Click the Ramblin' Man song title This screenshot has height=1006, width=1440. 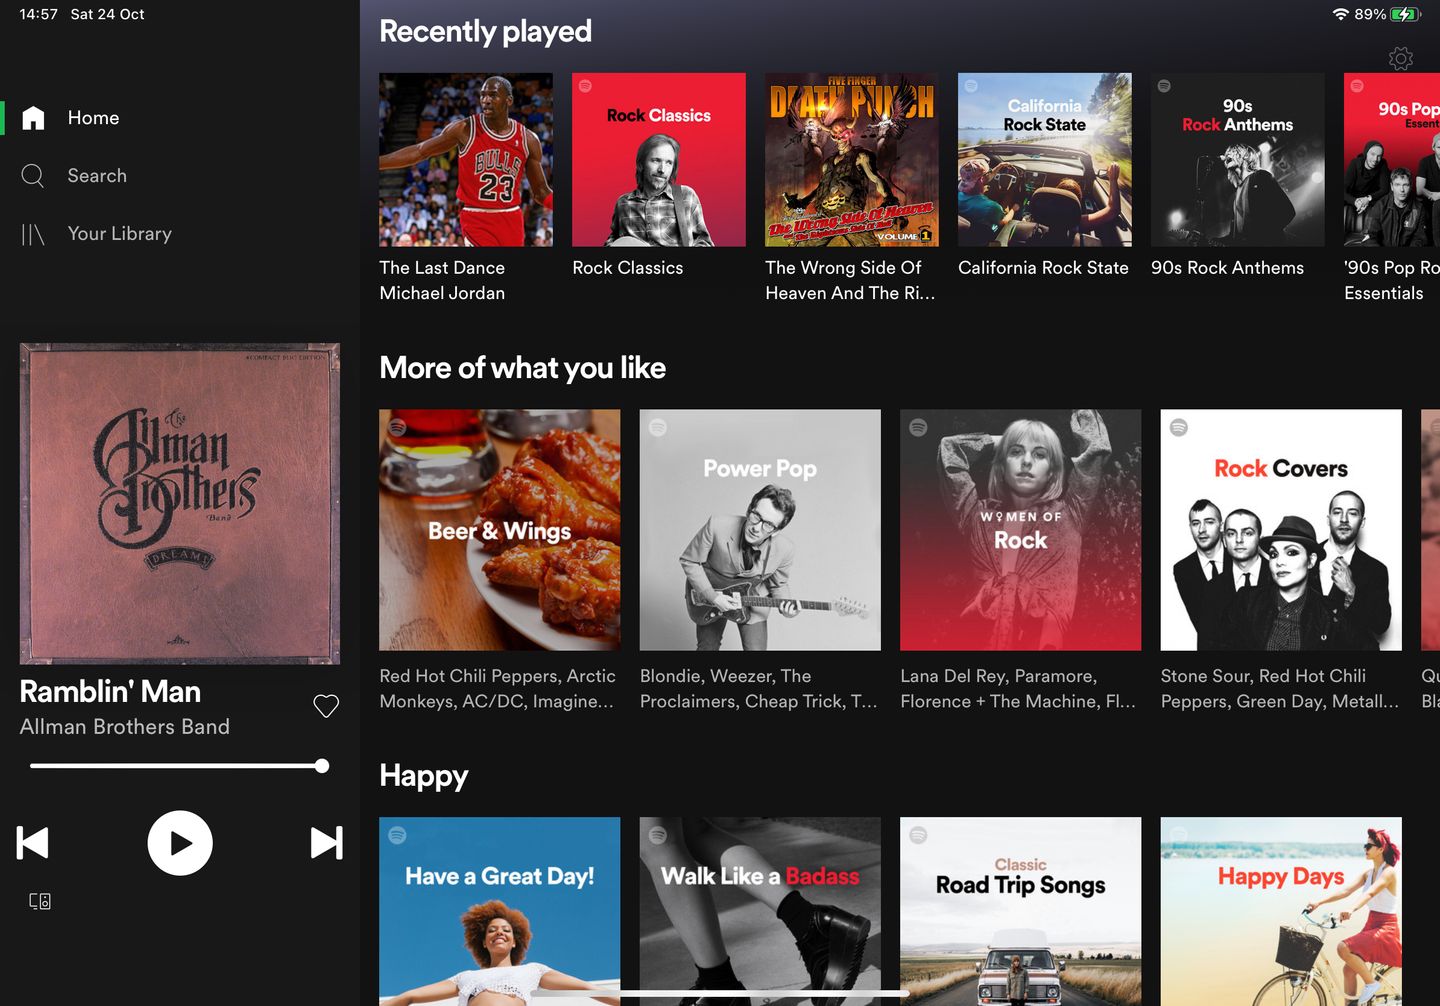110,692
